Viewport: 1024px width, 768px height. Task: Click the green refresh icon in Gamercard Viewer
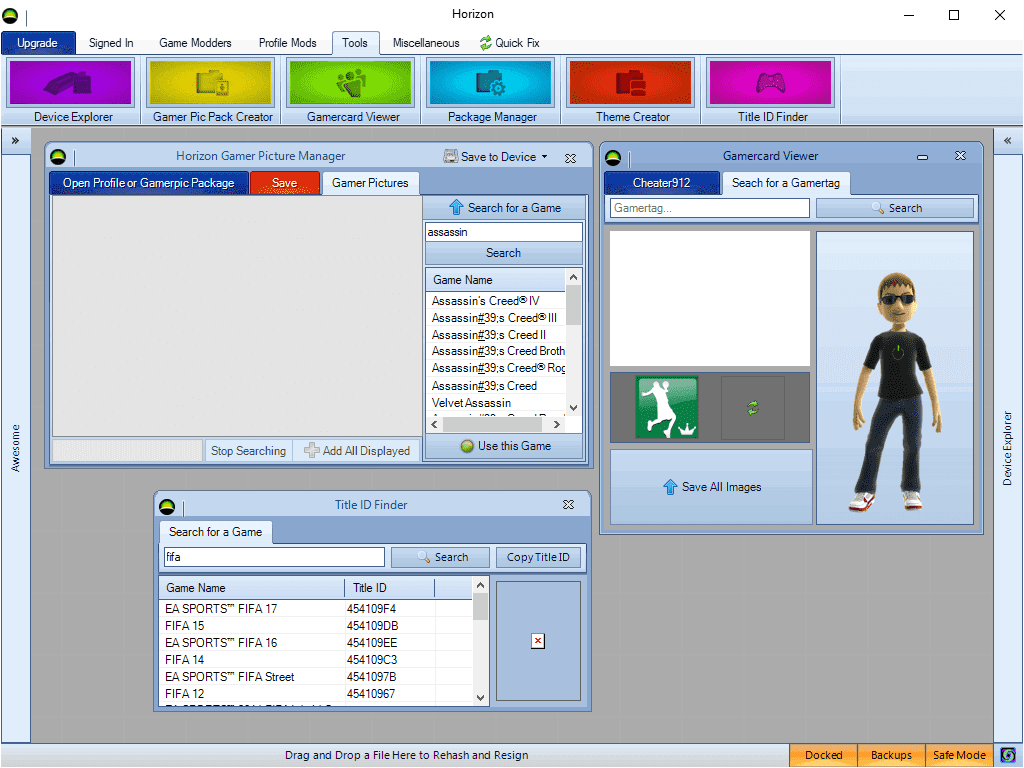(x=753, y=408)
